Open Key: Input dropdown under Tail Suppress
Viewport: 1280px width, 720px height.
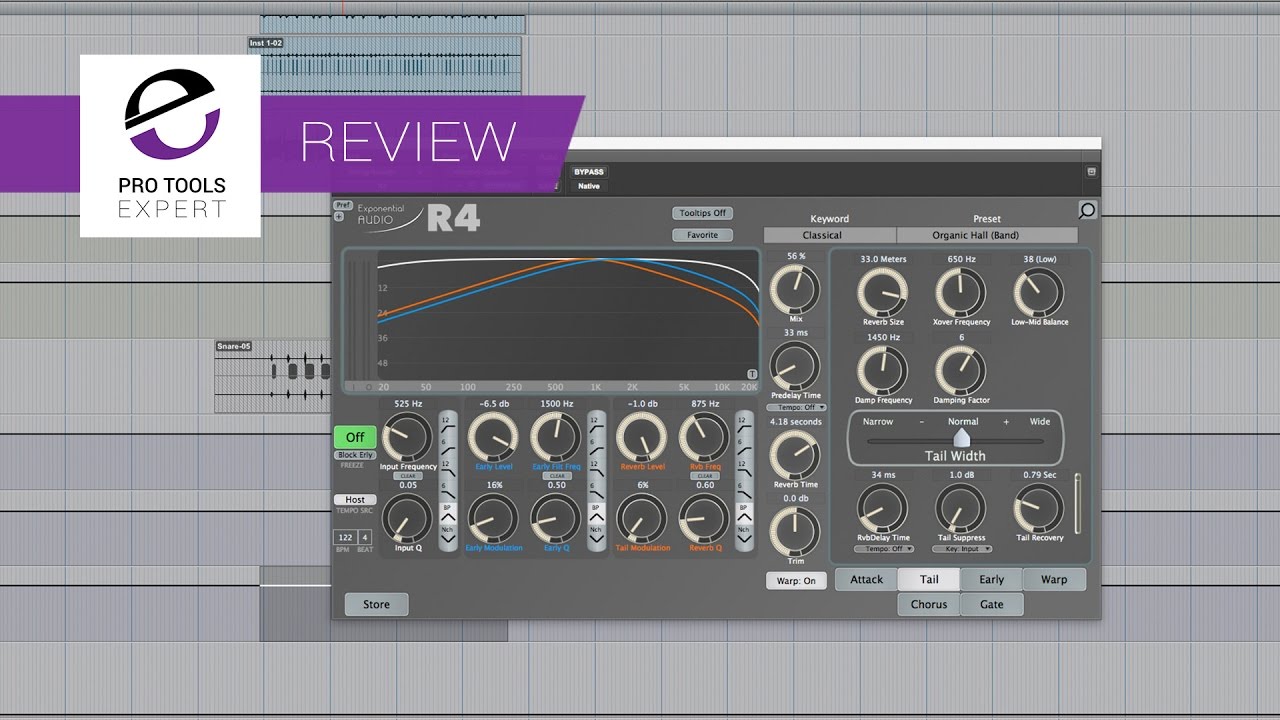click(x=961, y=549)
